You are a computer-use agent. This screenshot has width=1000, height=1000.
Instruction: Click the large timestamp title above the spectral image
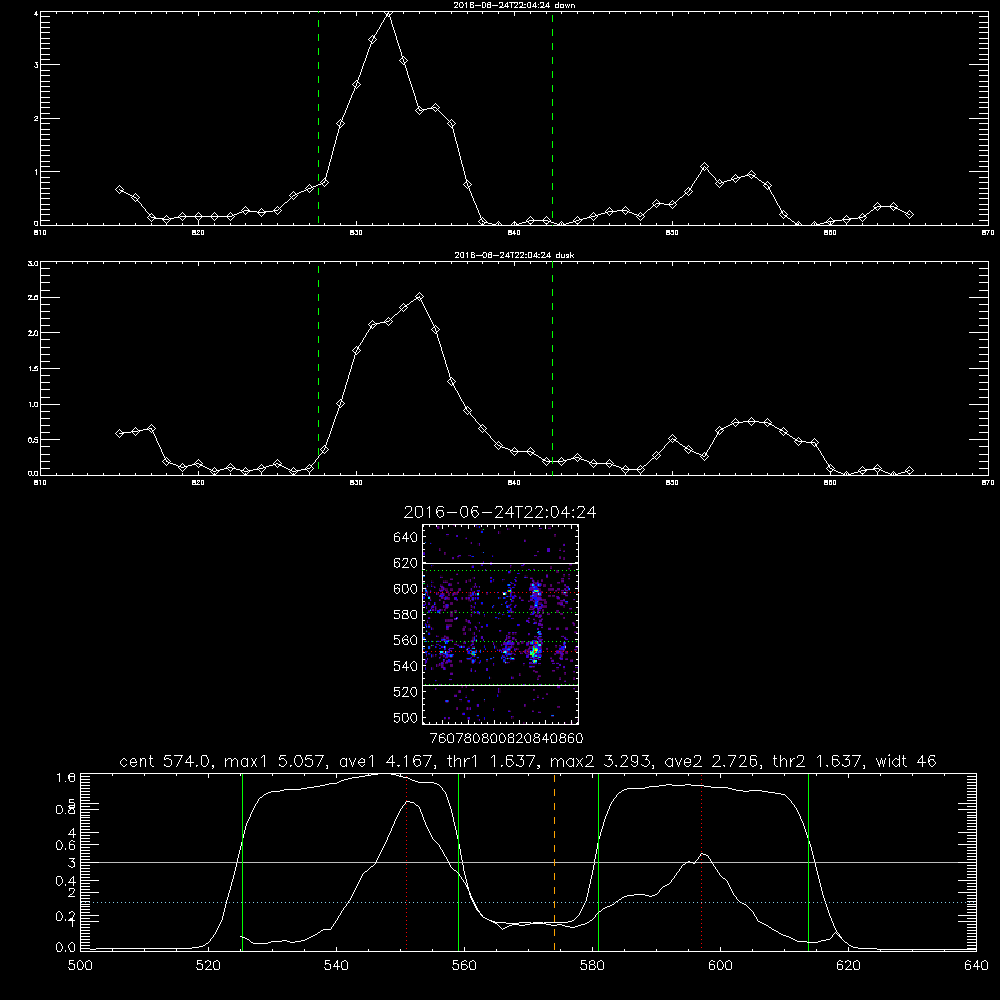(500, 512)
